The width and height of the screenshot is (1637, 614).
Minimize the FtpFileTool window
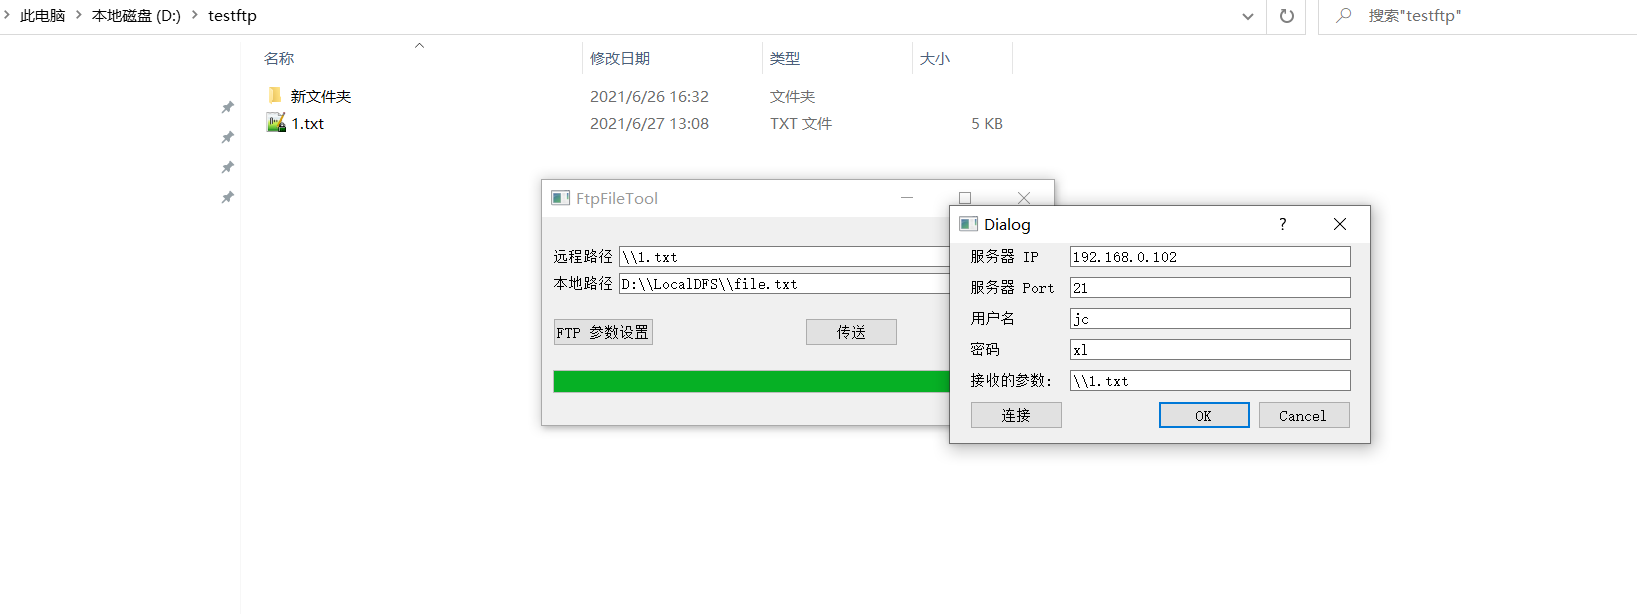click(907, 198)
